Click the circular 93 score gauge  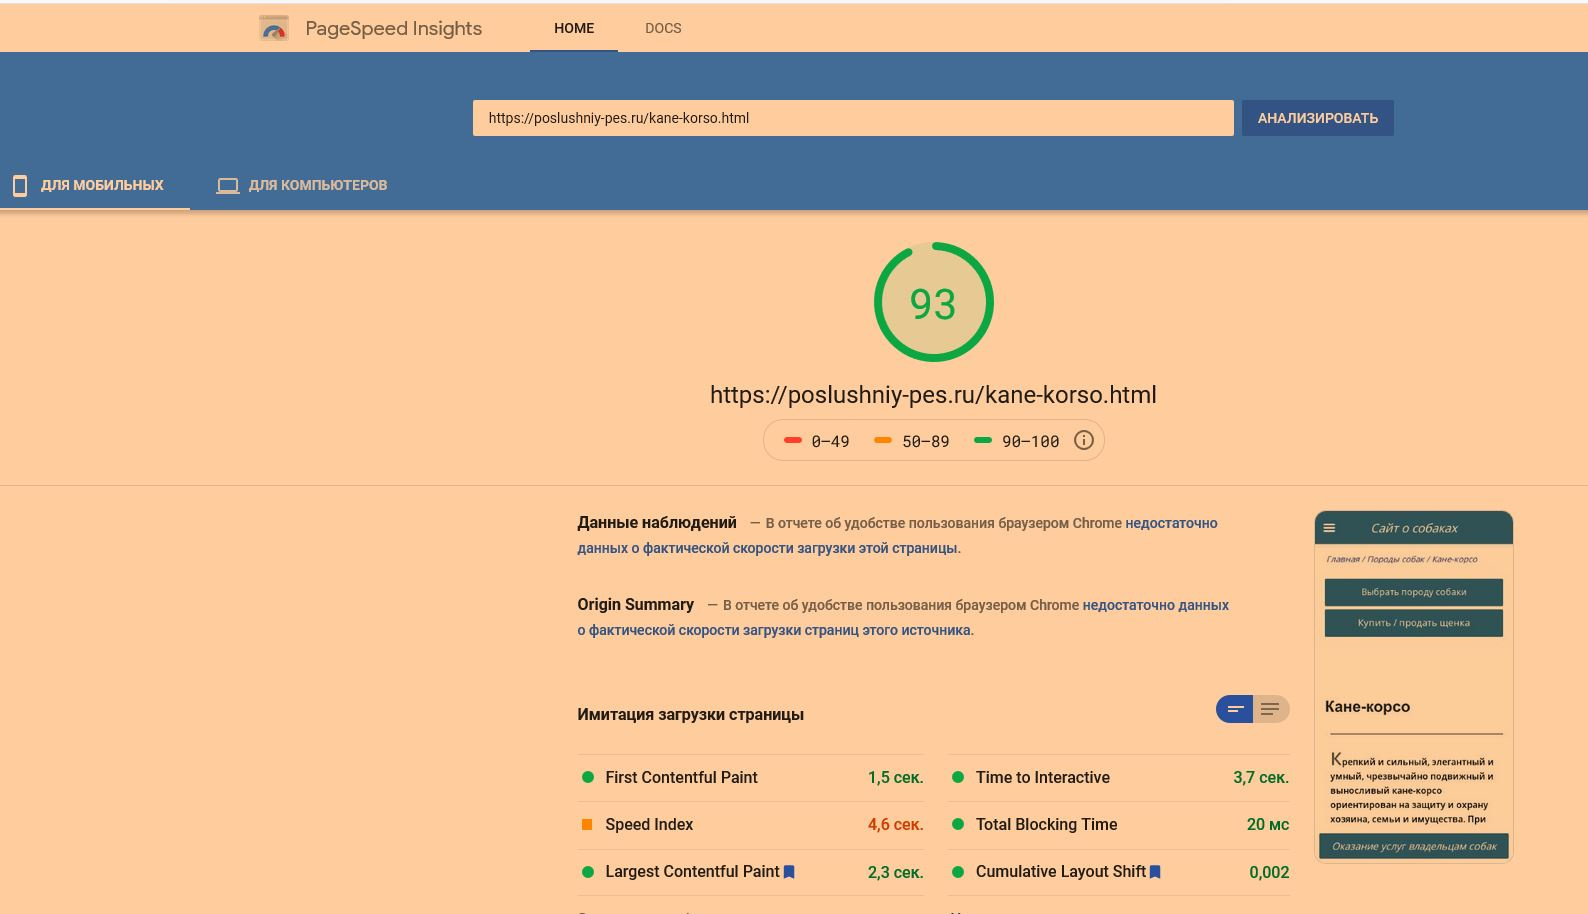pyautogui.click(x=933, y=302)
